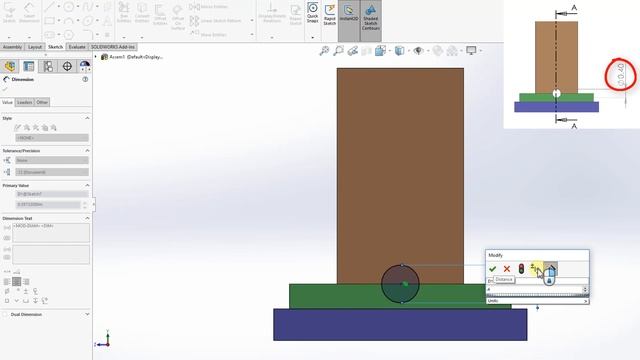Screen dimensions: 640x360
Task: Select the Circle sketch tool
Action: 69,7
